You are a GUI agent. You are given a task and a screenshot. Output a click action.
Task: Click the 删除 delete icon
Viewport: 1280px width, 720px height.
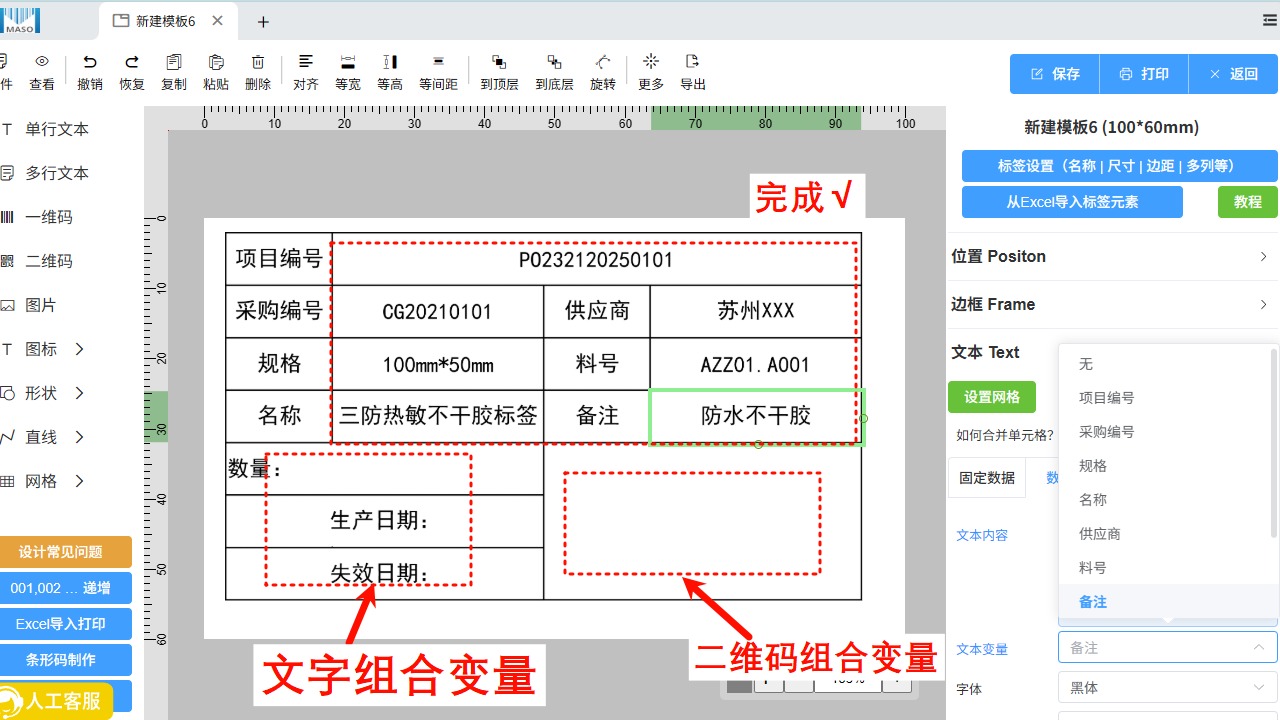[x=258, y=62]
